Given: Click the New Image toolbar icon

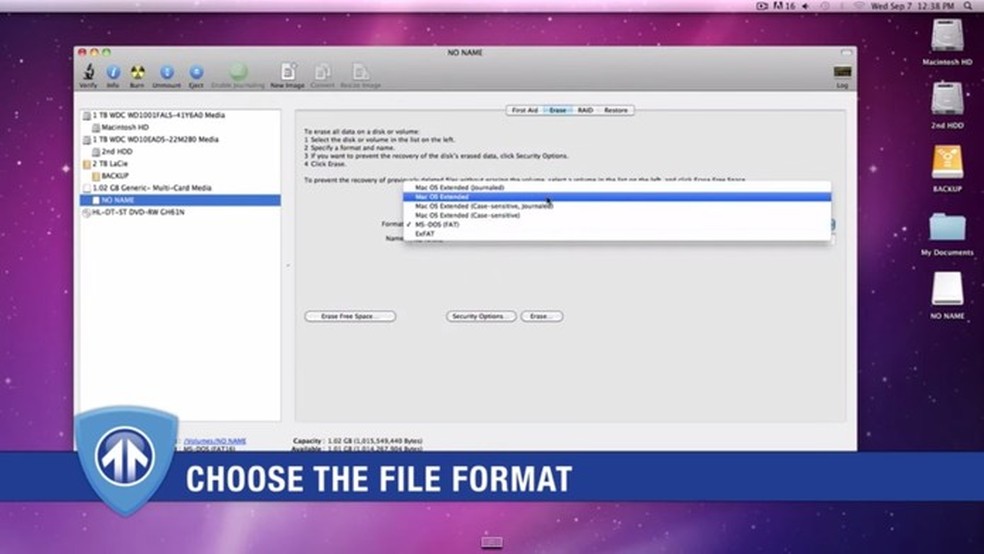Looking at the screenshot, I should coord(288,72).
